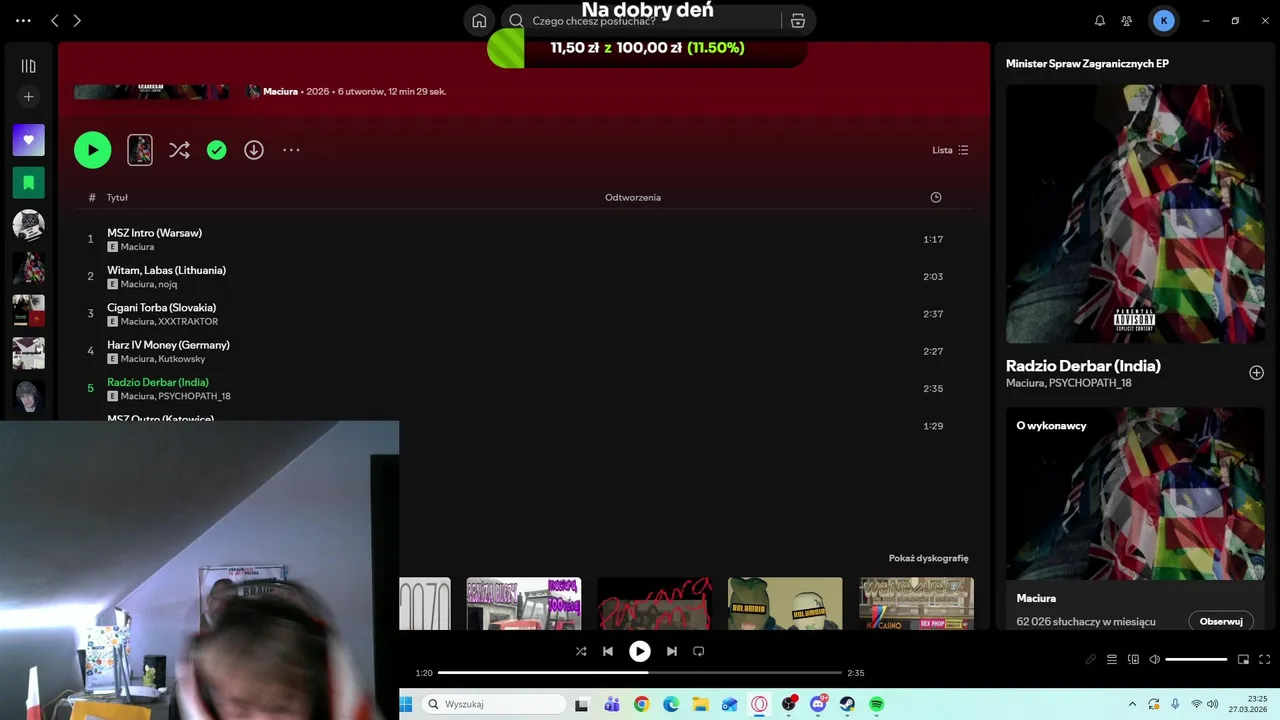Open the three-dot app menu at top left
Screen dimensions: 1280x720
coord(23,20)
